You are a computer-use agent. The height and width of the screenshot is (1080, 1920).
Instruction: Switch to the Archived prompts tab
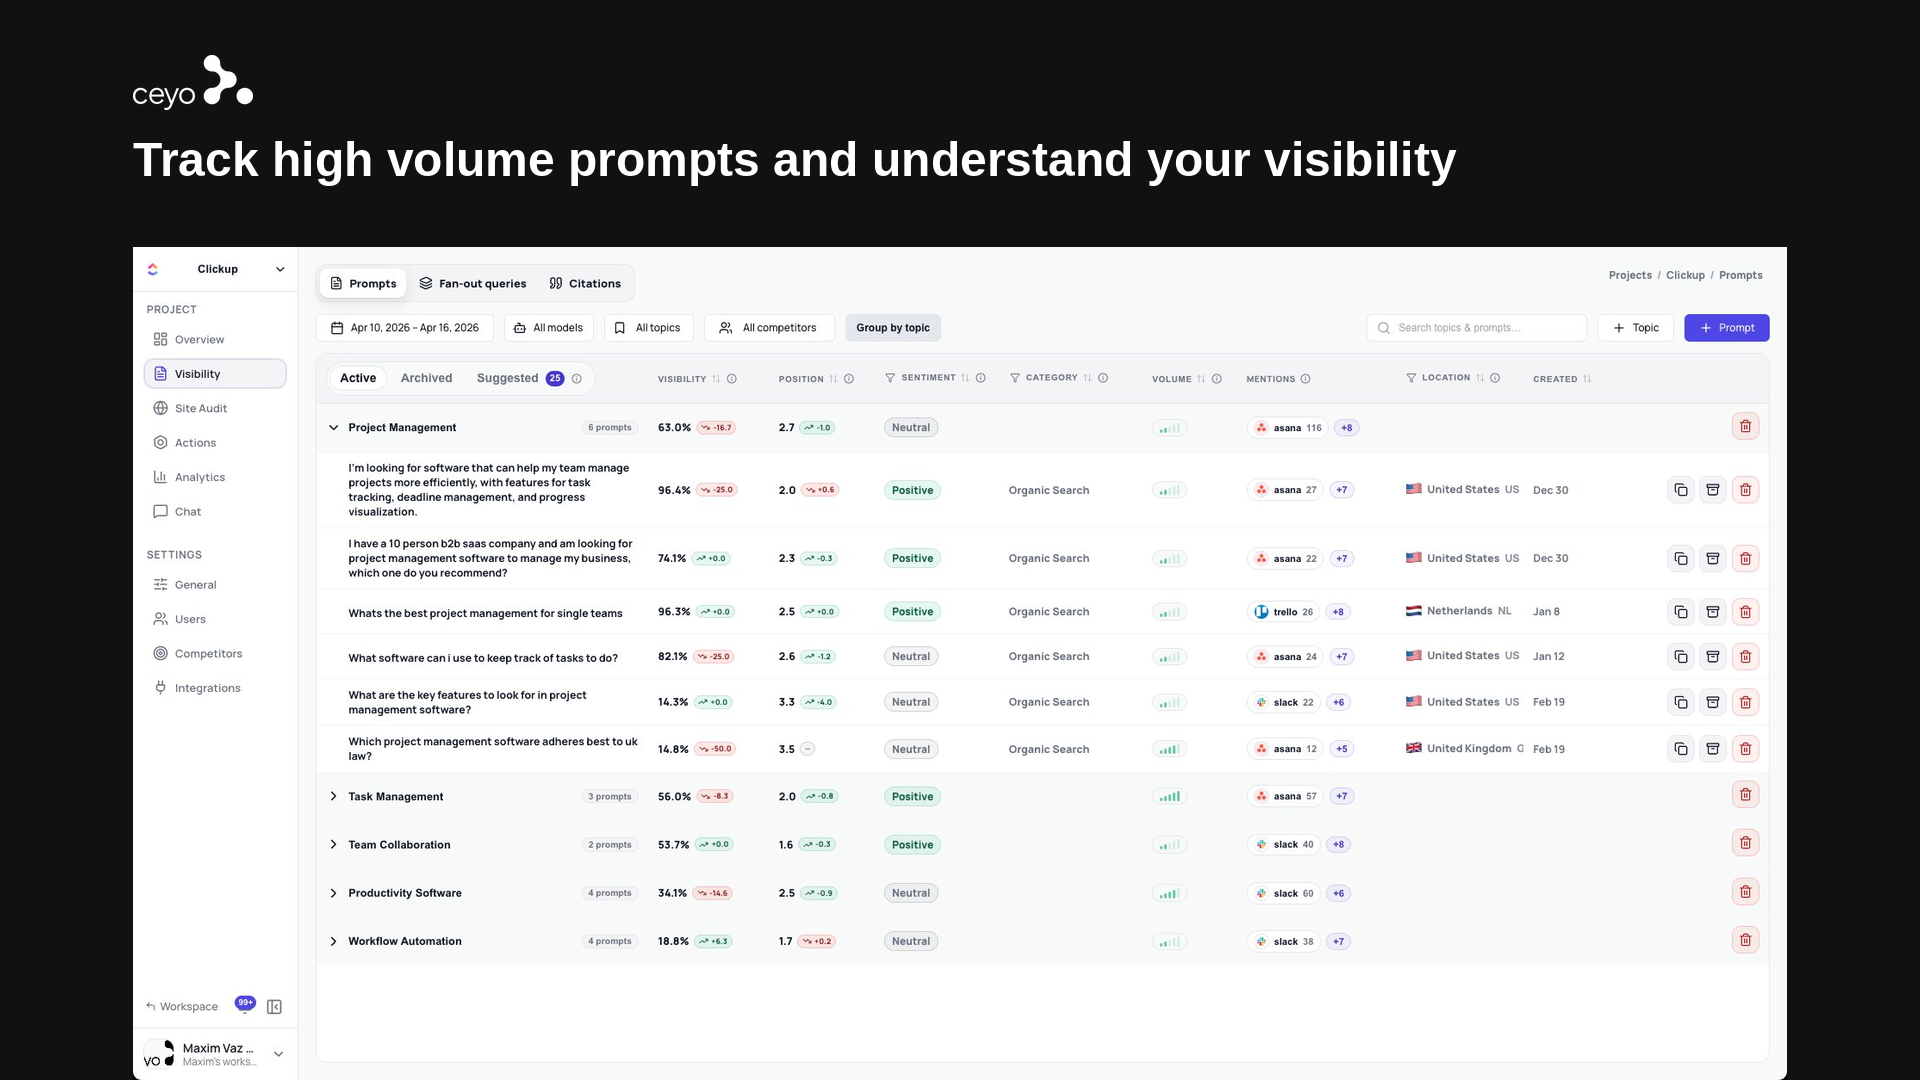426,378
